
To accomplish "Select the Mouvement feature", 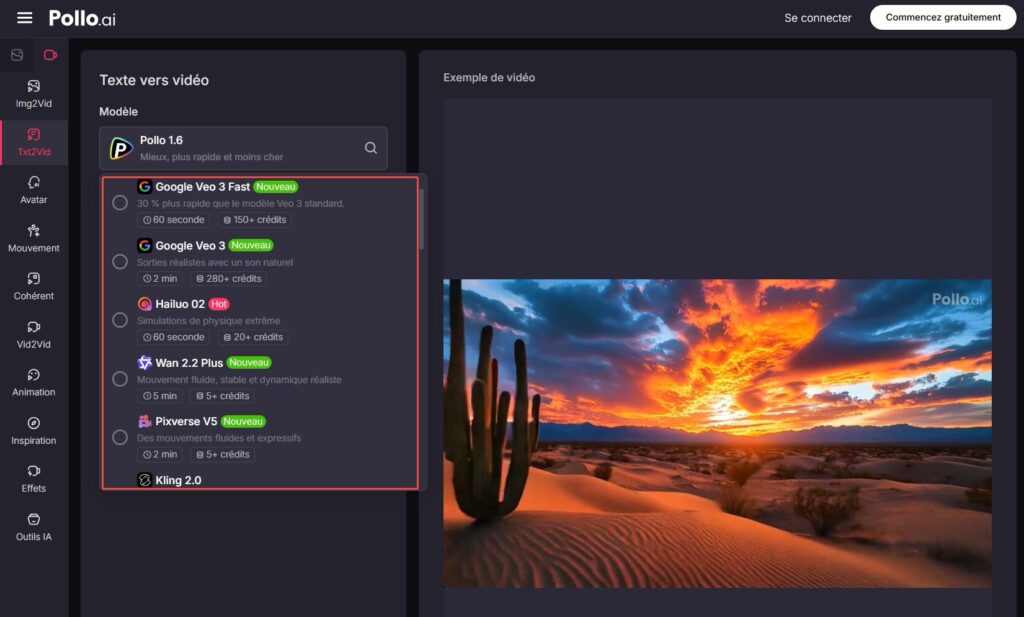I will [33, 238].
